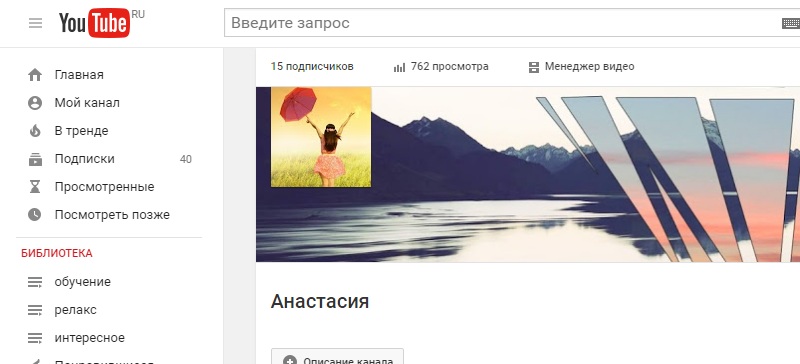Open the обучение playlist
This screenshot has width=800, height=364.
pos(83,282)
